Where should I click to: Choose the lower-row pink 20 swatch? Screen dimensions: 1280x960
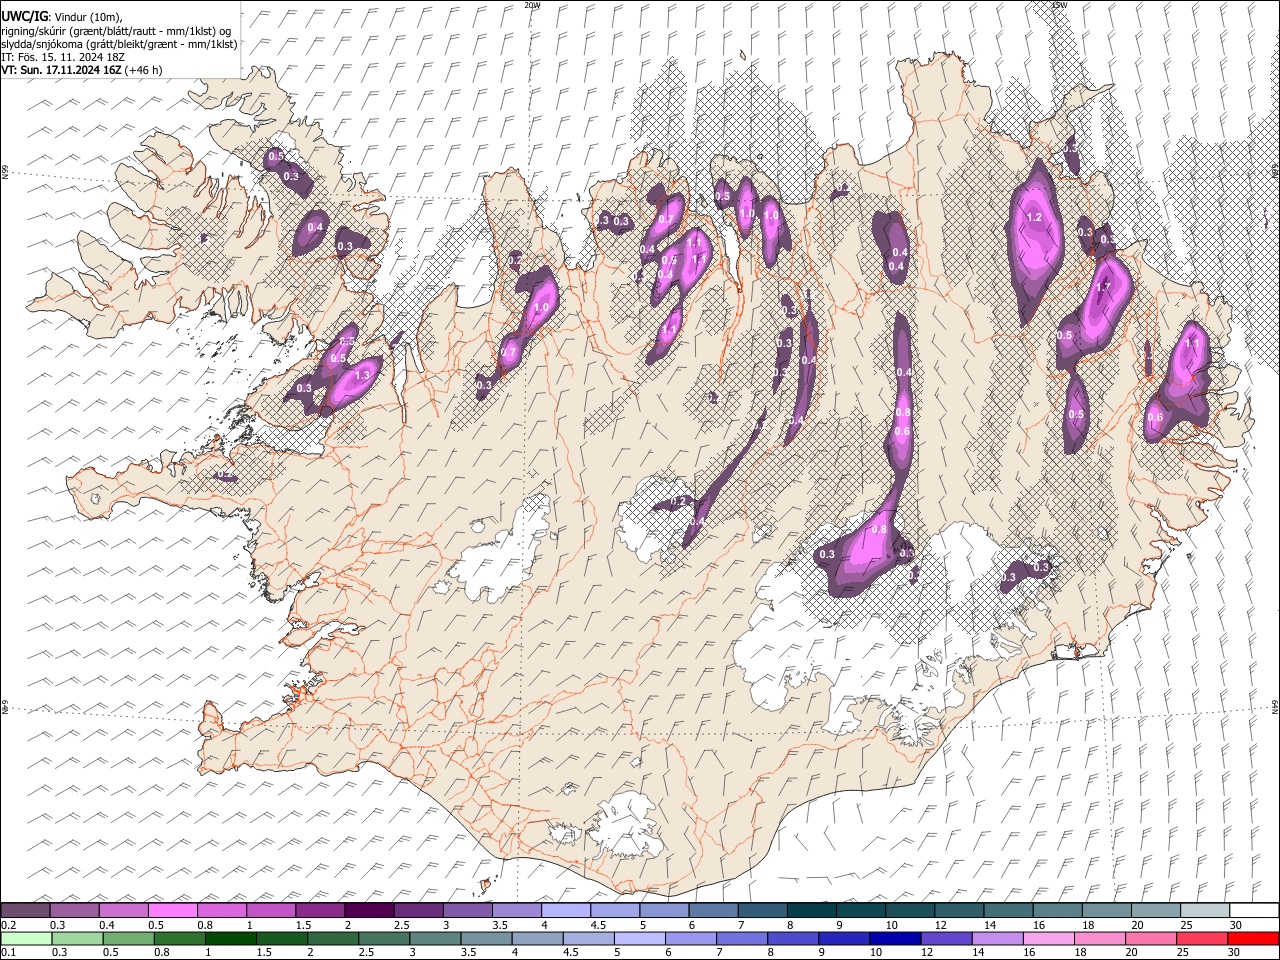pos(1151,938)
